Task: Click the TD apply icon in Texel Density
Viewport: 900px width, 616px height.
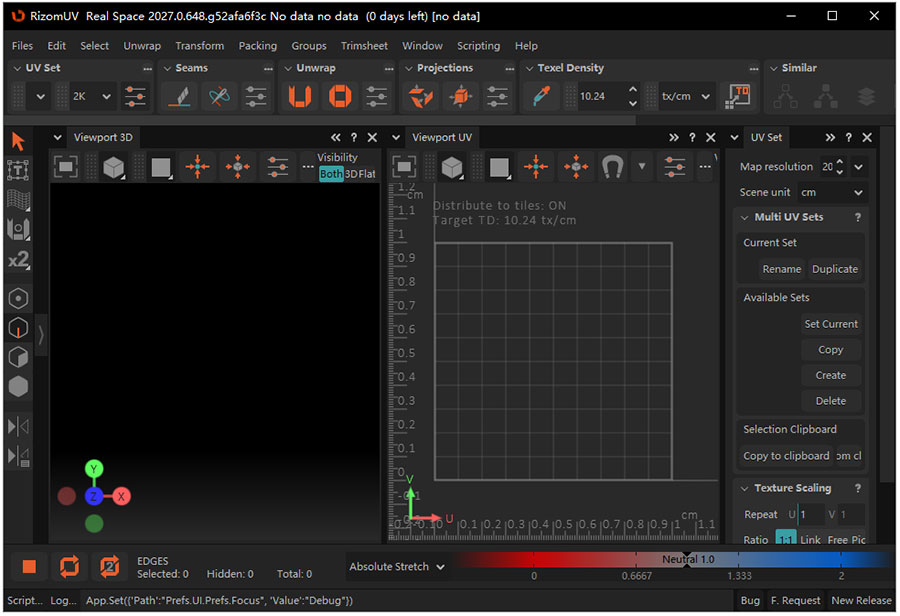Action: 739,96
